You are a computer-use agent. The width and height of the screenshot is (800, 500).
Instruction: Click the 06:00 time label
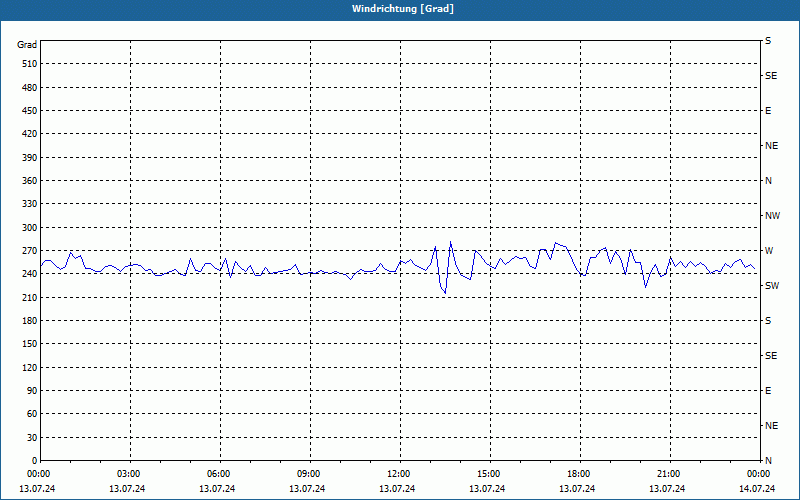coord(218,474)
